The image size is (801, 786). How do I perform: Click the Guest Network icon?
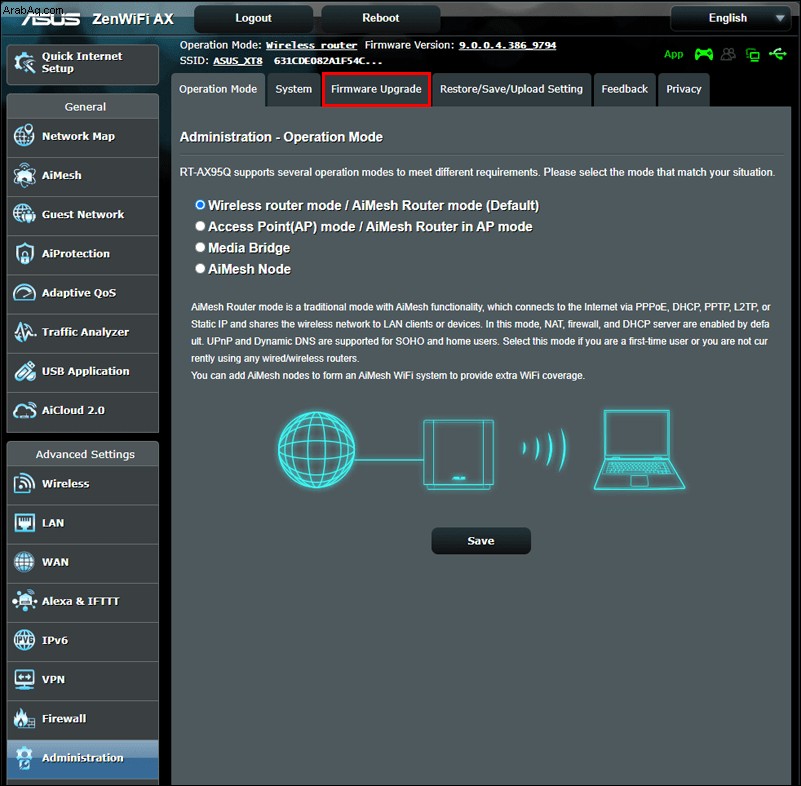pyautogui.click(x=24, y=214)
